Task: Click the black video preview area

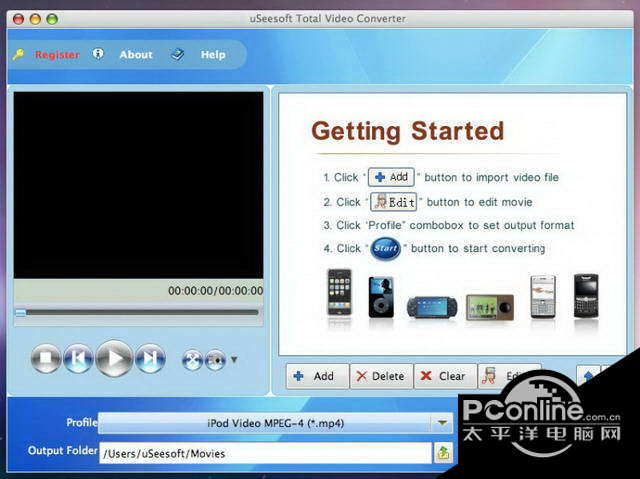Action: [138, 185]
